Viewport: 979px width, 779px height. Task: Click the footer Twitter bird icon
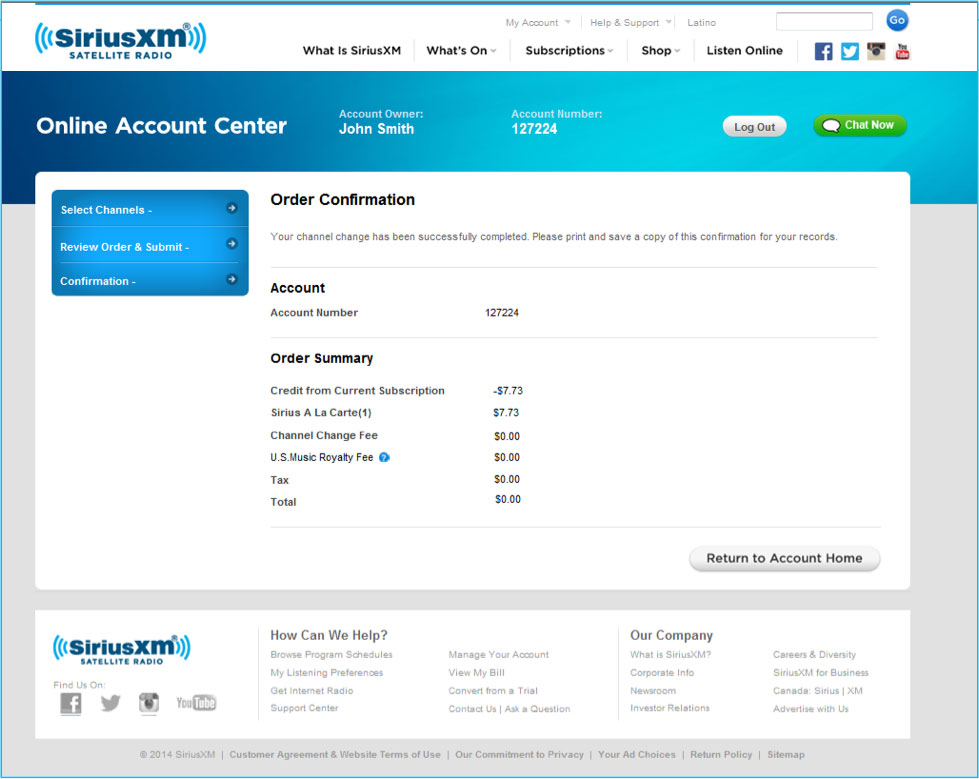(111, 703)
